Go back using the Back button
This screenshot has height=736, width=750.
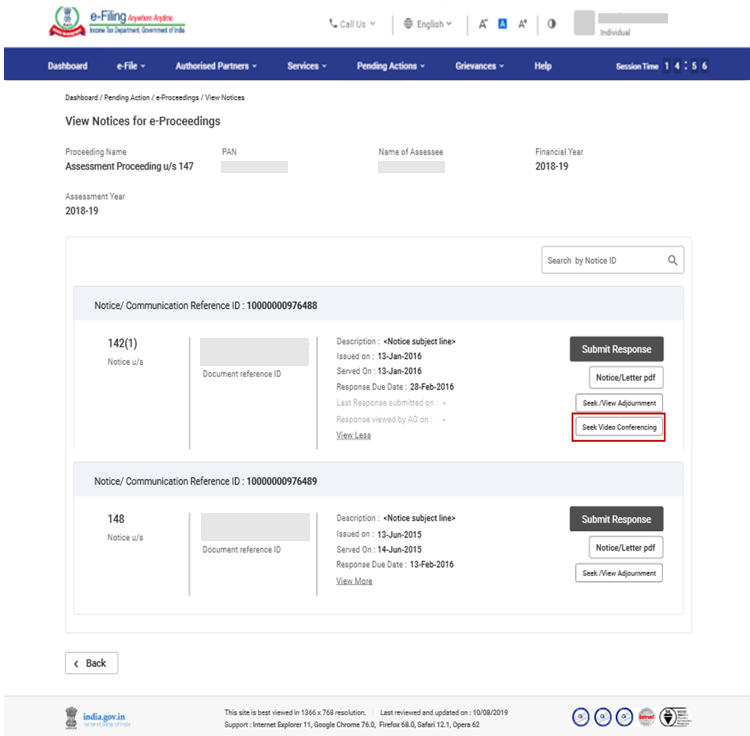pos(91,663)
